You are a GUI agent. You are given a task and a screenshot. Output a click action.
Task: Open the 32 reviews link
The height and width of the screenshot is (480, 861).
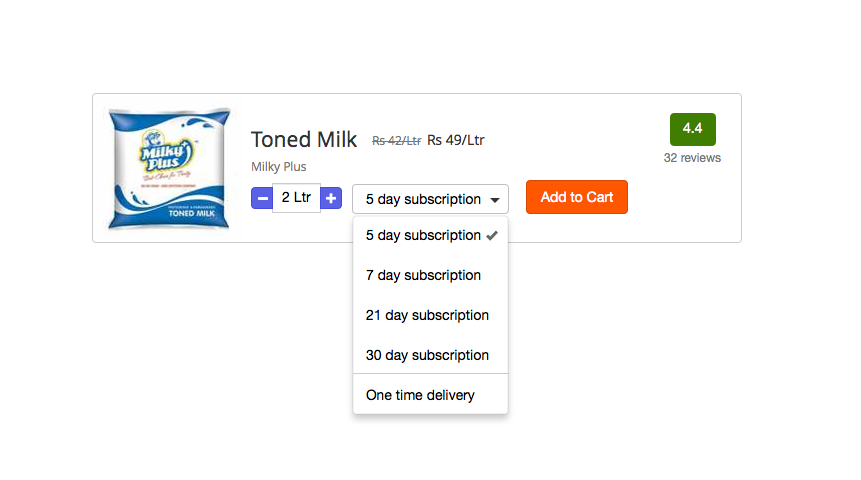(x=692, y=158)
